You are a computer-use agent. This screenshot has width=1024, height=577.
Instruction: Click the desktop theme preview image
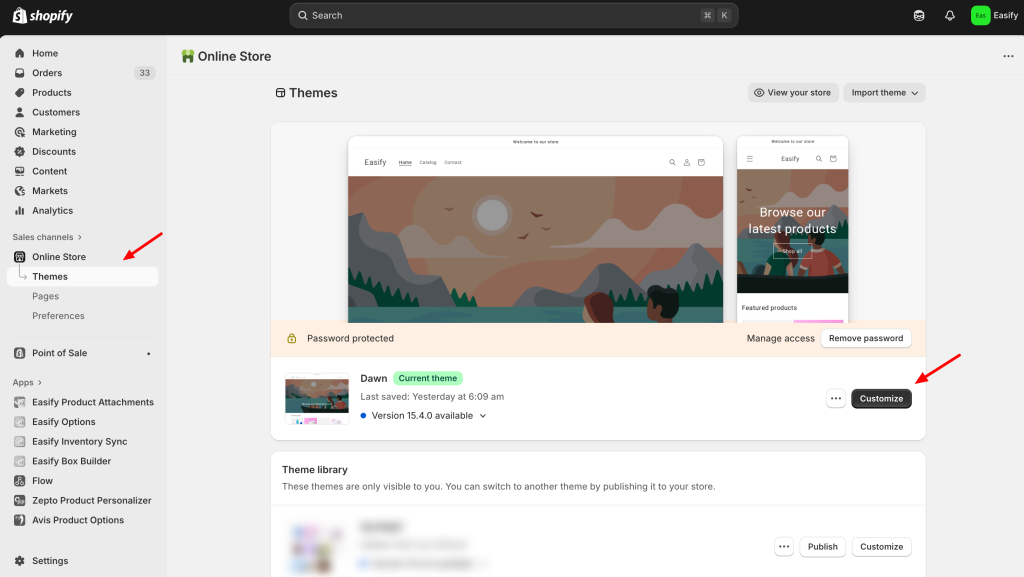click(x=536, y=230)
